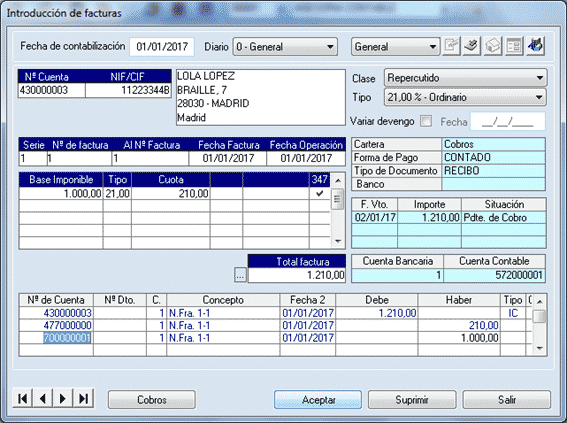Click the Debe column header

click(x=377, y=300)
